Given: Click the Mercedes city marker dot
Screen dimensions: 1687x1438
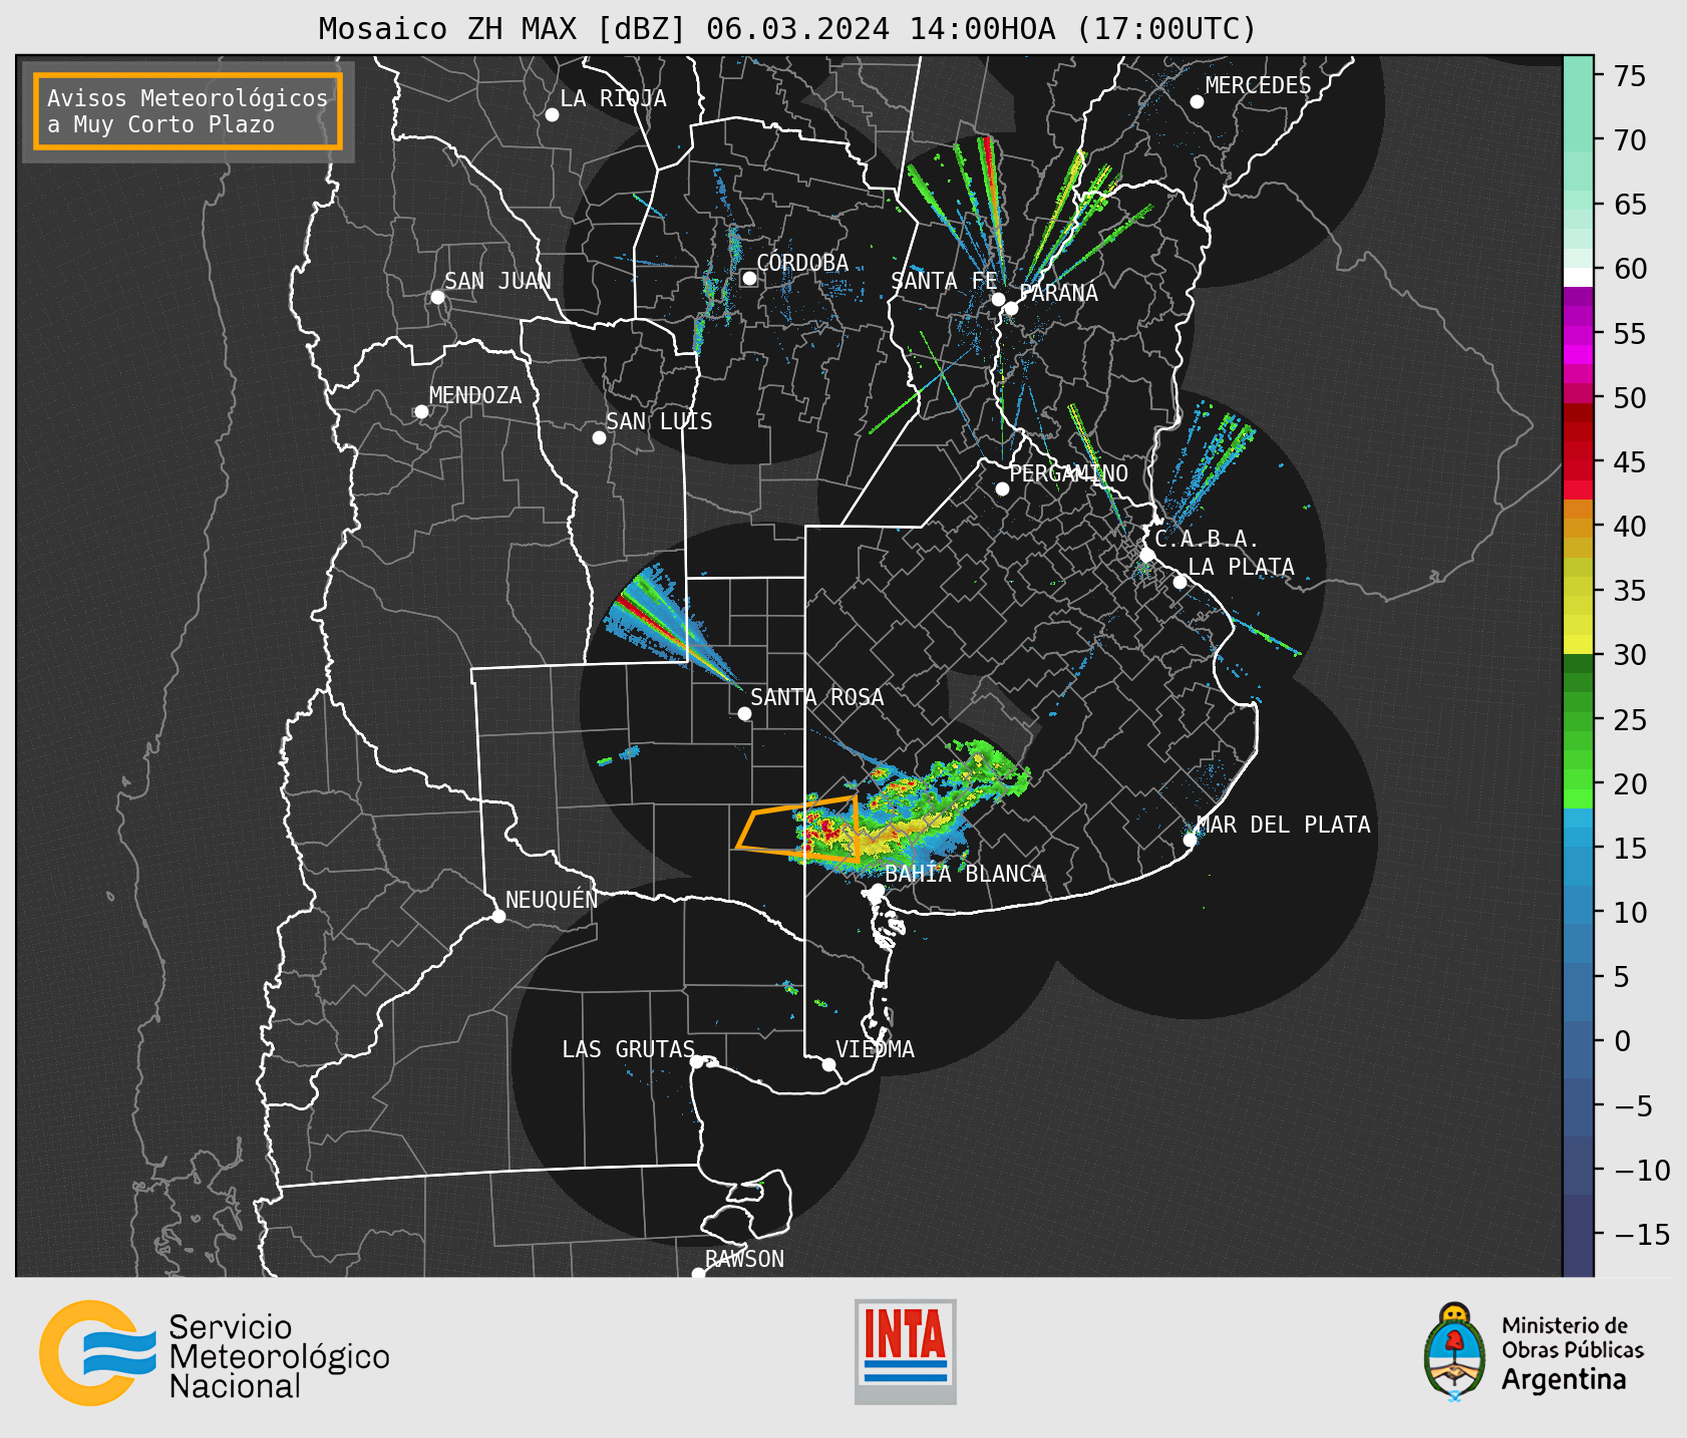Looking at the screenshot, I should click(1196, 102).
